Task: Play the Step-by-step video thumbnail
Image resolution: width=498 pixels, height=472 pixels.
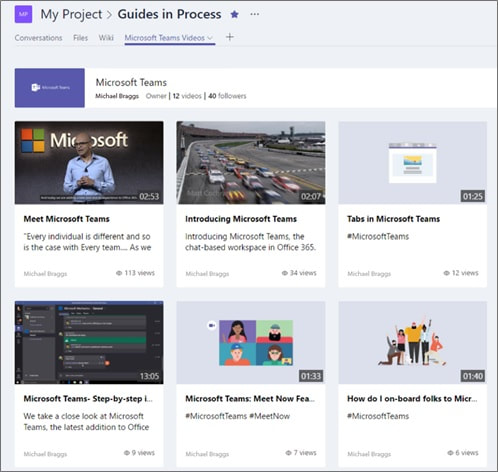Action: (89, 343)
